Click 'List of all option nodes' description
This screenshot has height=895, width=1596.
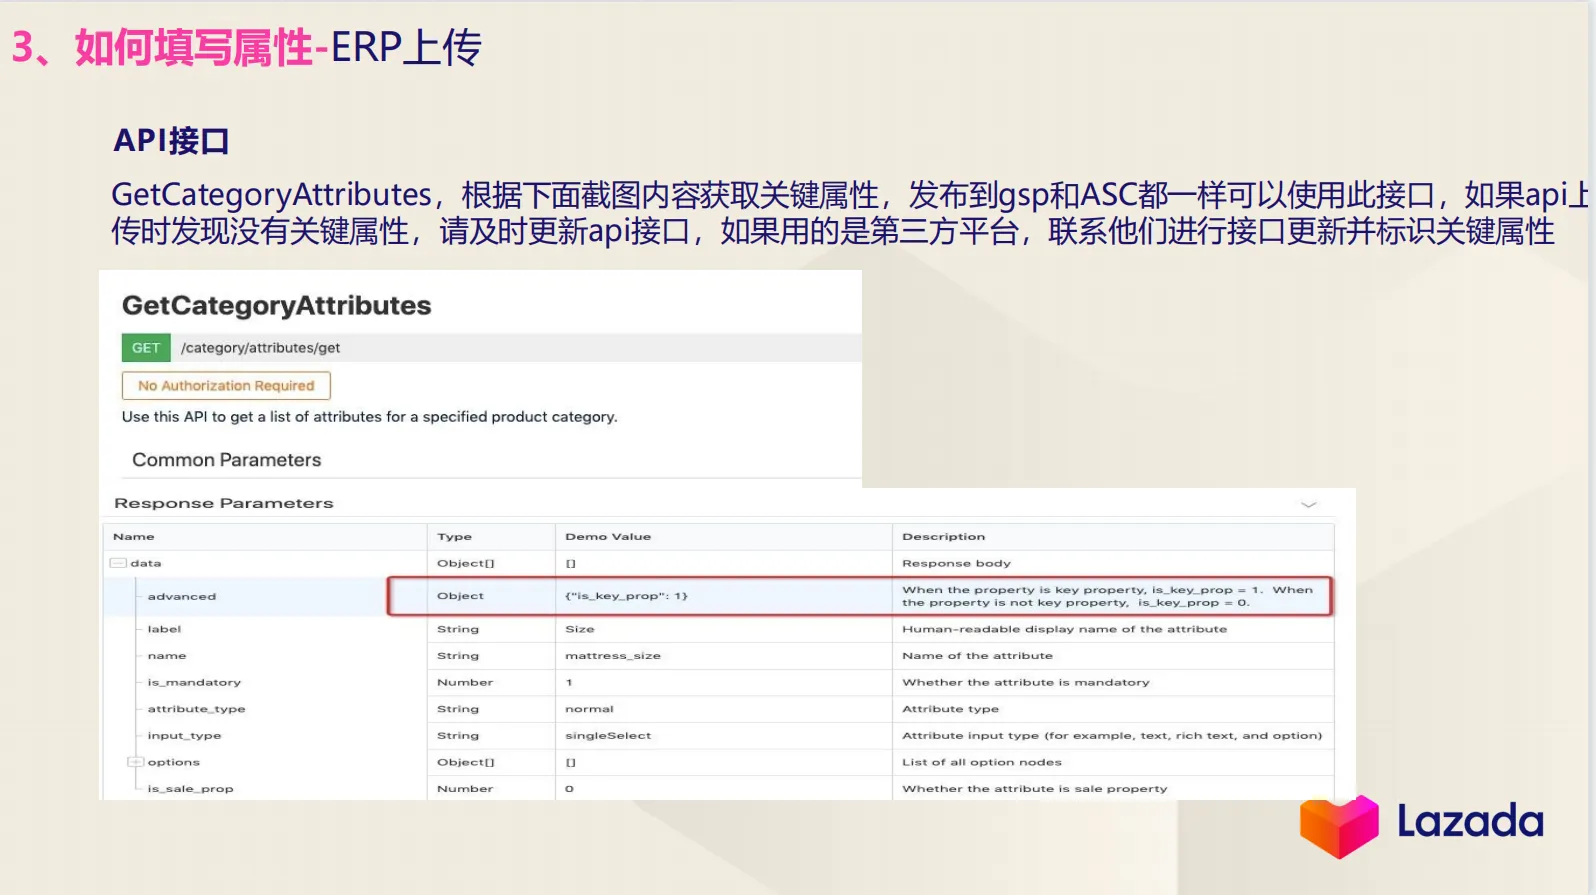tap(982, 762)
